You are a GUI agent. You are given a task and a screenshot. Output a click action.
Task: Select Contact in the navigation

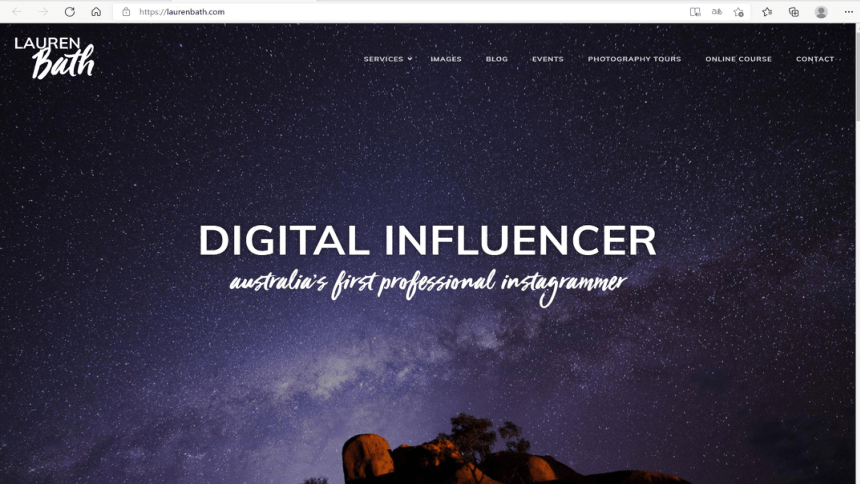point(815,59)
